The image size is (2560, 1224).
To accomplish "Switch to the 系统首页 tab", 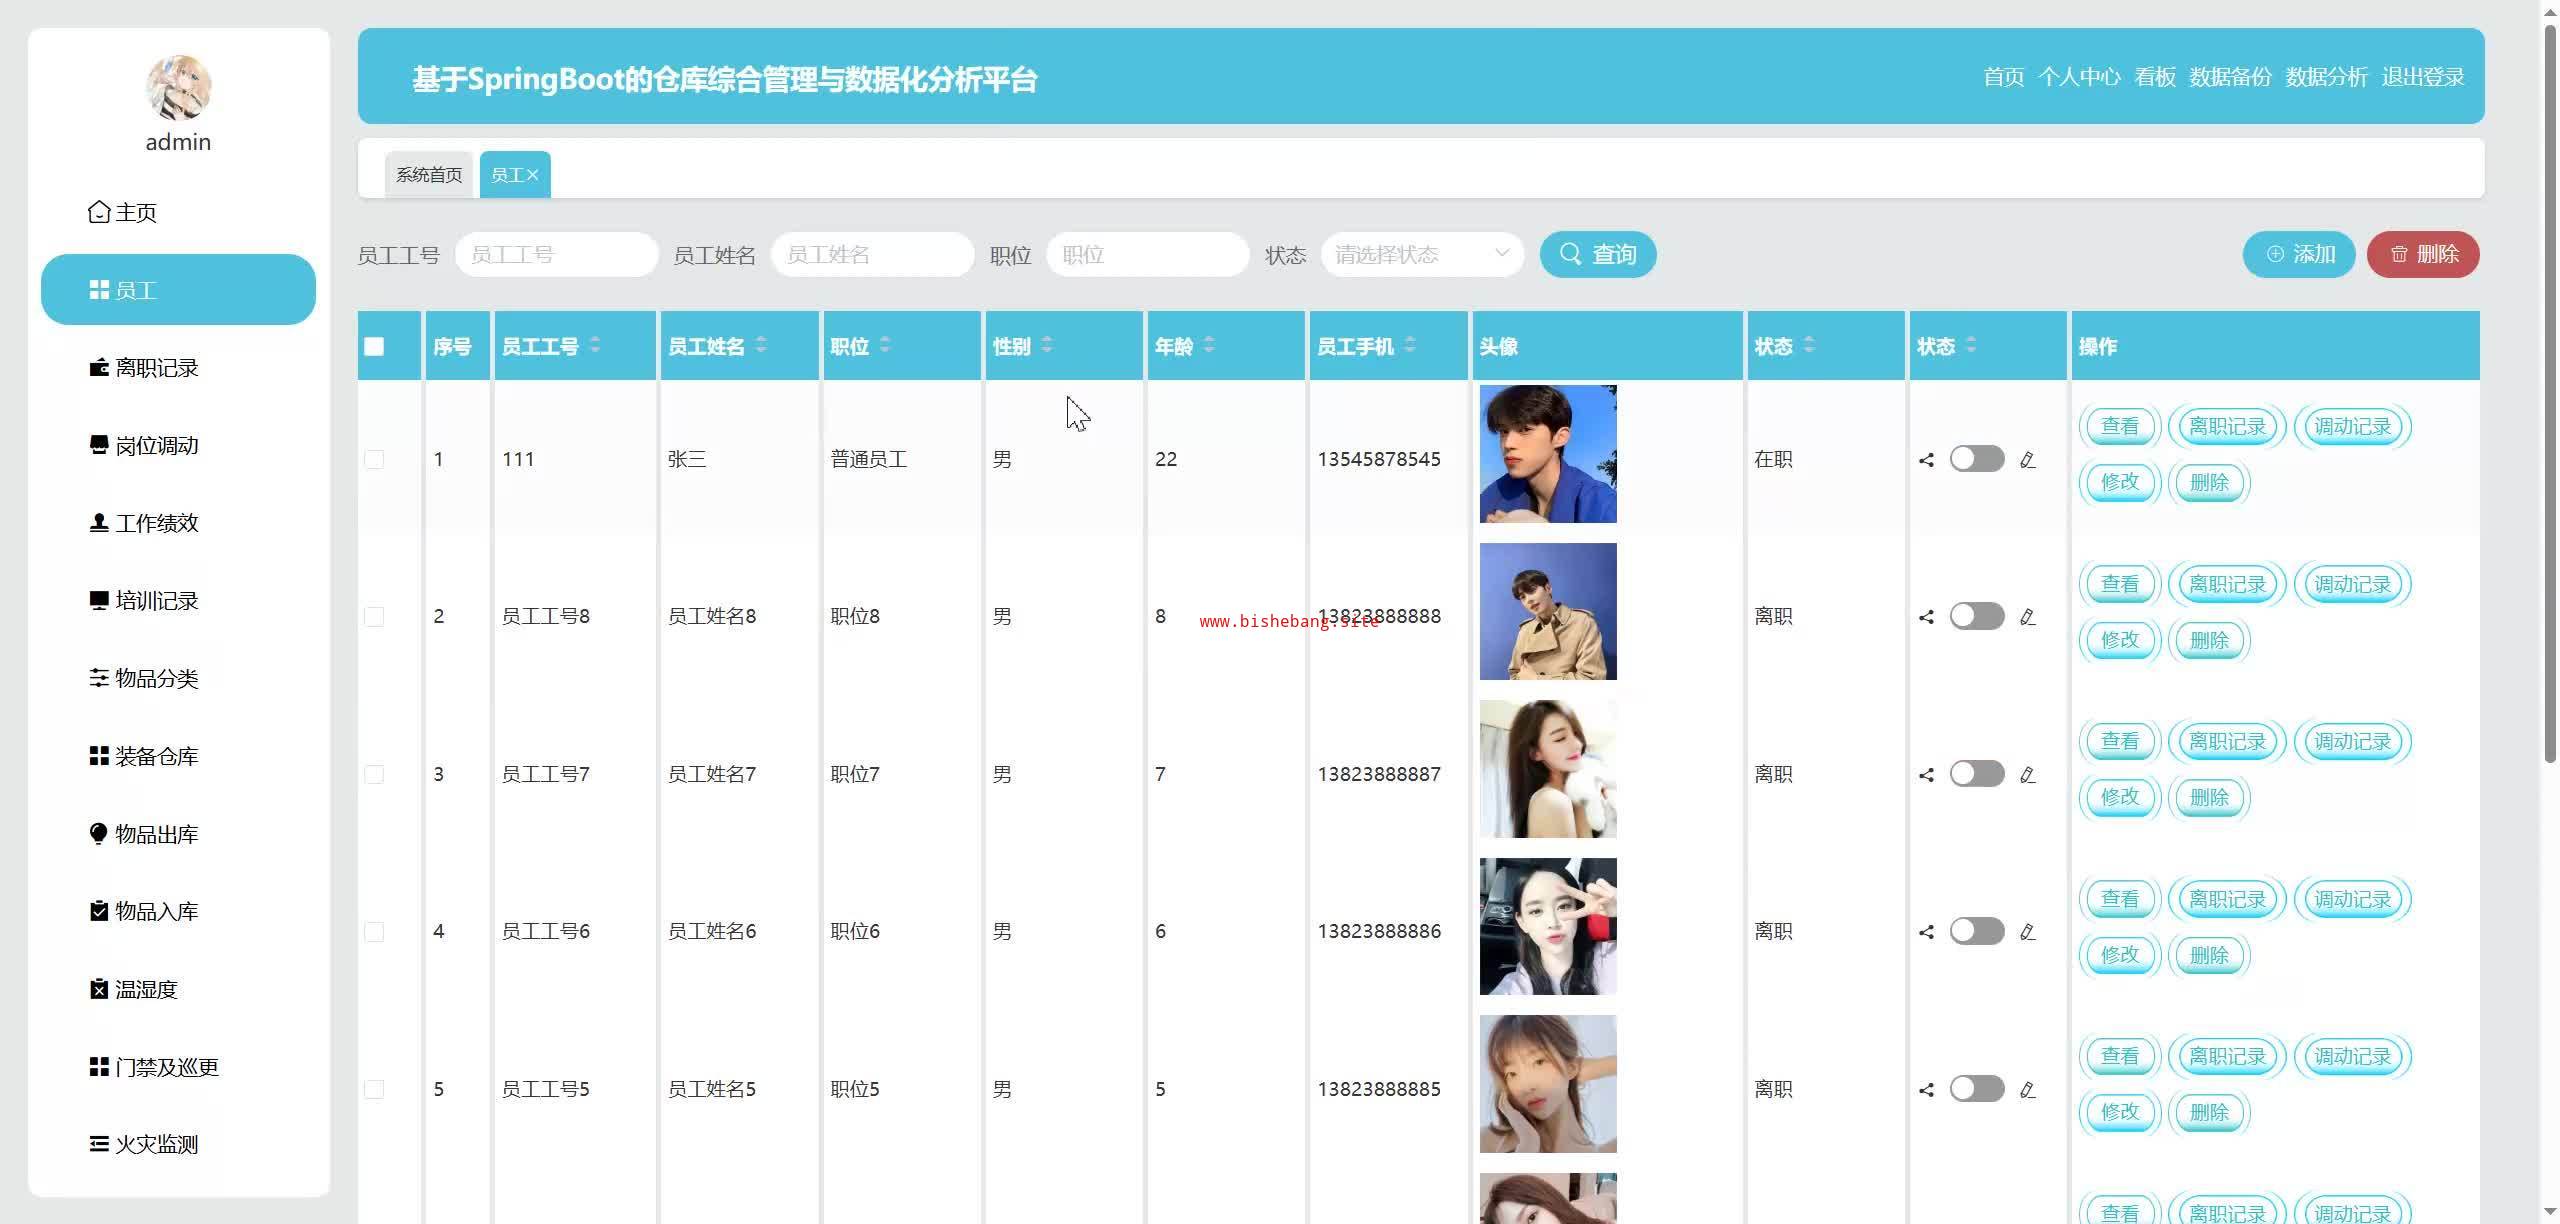I will [x=429, y=175].
